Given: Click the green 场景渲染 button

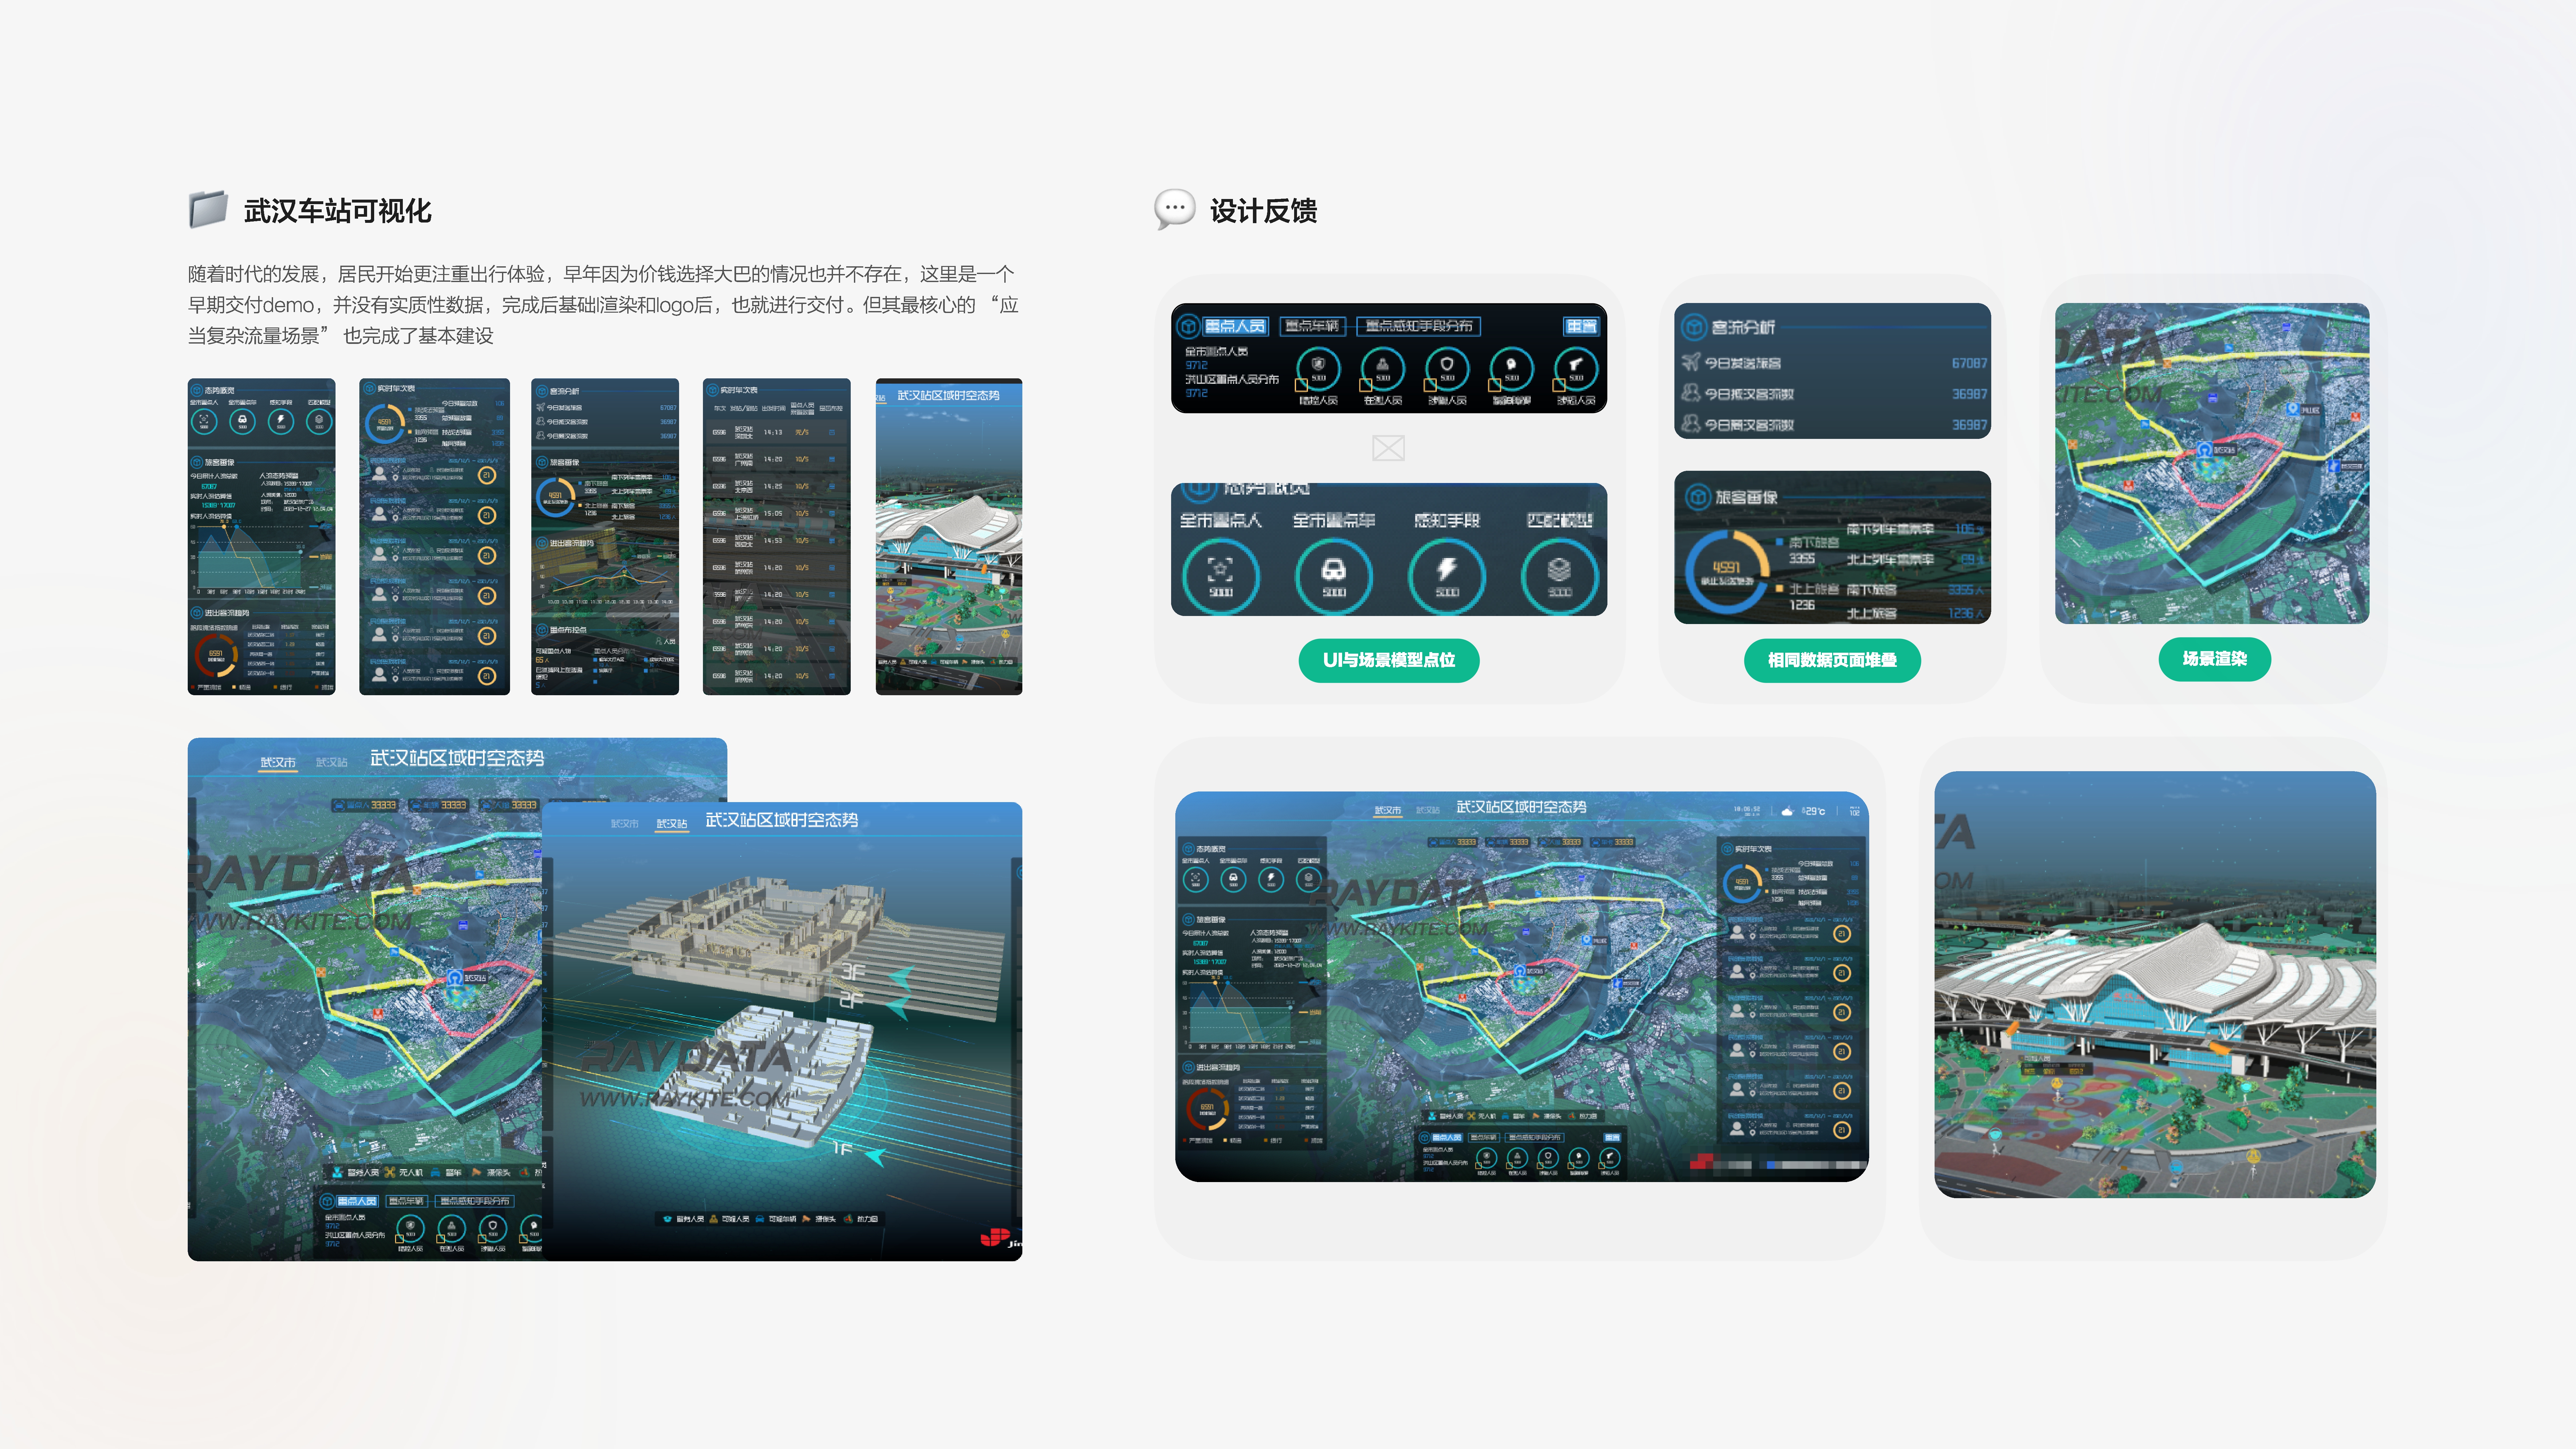Looking at the screenshot, I should point(2214,659).
